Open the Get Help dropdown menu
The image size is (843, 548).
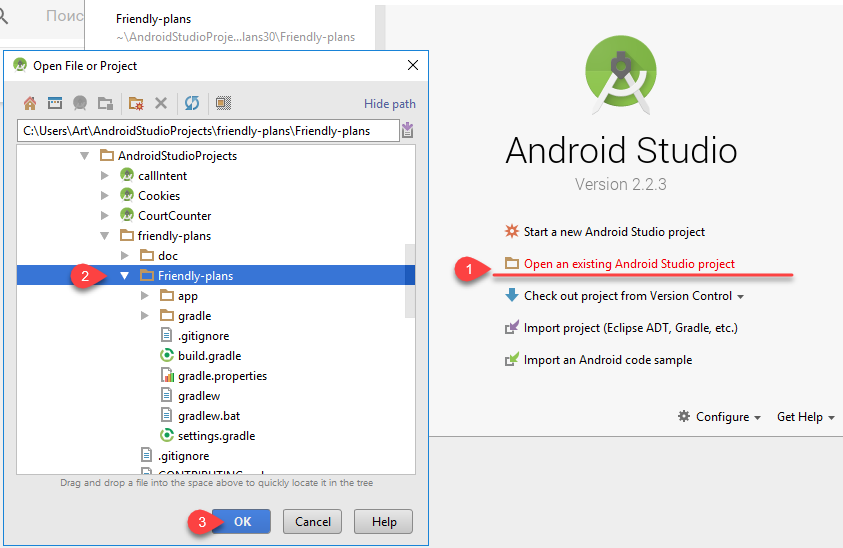(x=805, y=417)
